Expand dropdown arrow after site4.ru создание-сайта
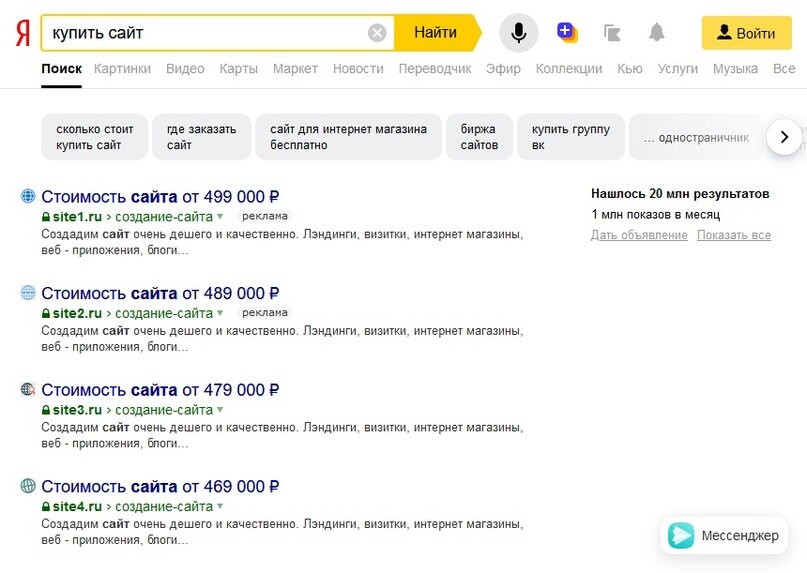The width and height of the screenshot is (807, 573). [x=220, y=507]
